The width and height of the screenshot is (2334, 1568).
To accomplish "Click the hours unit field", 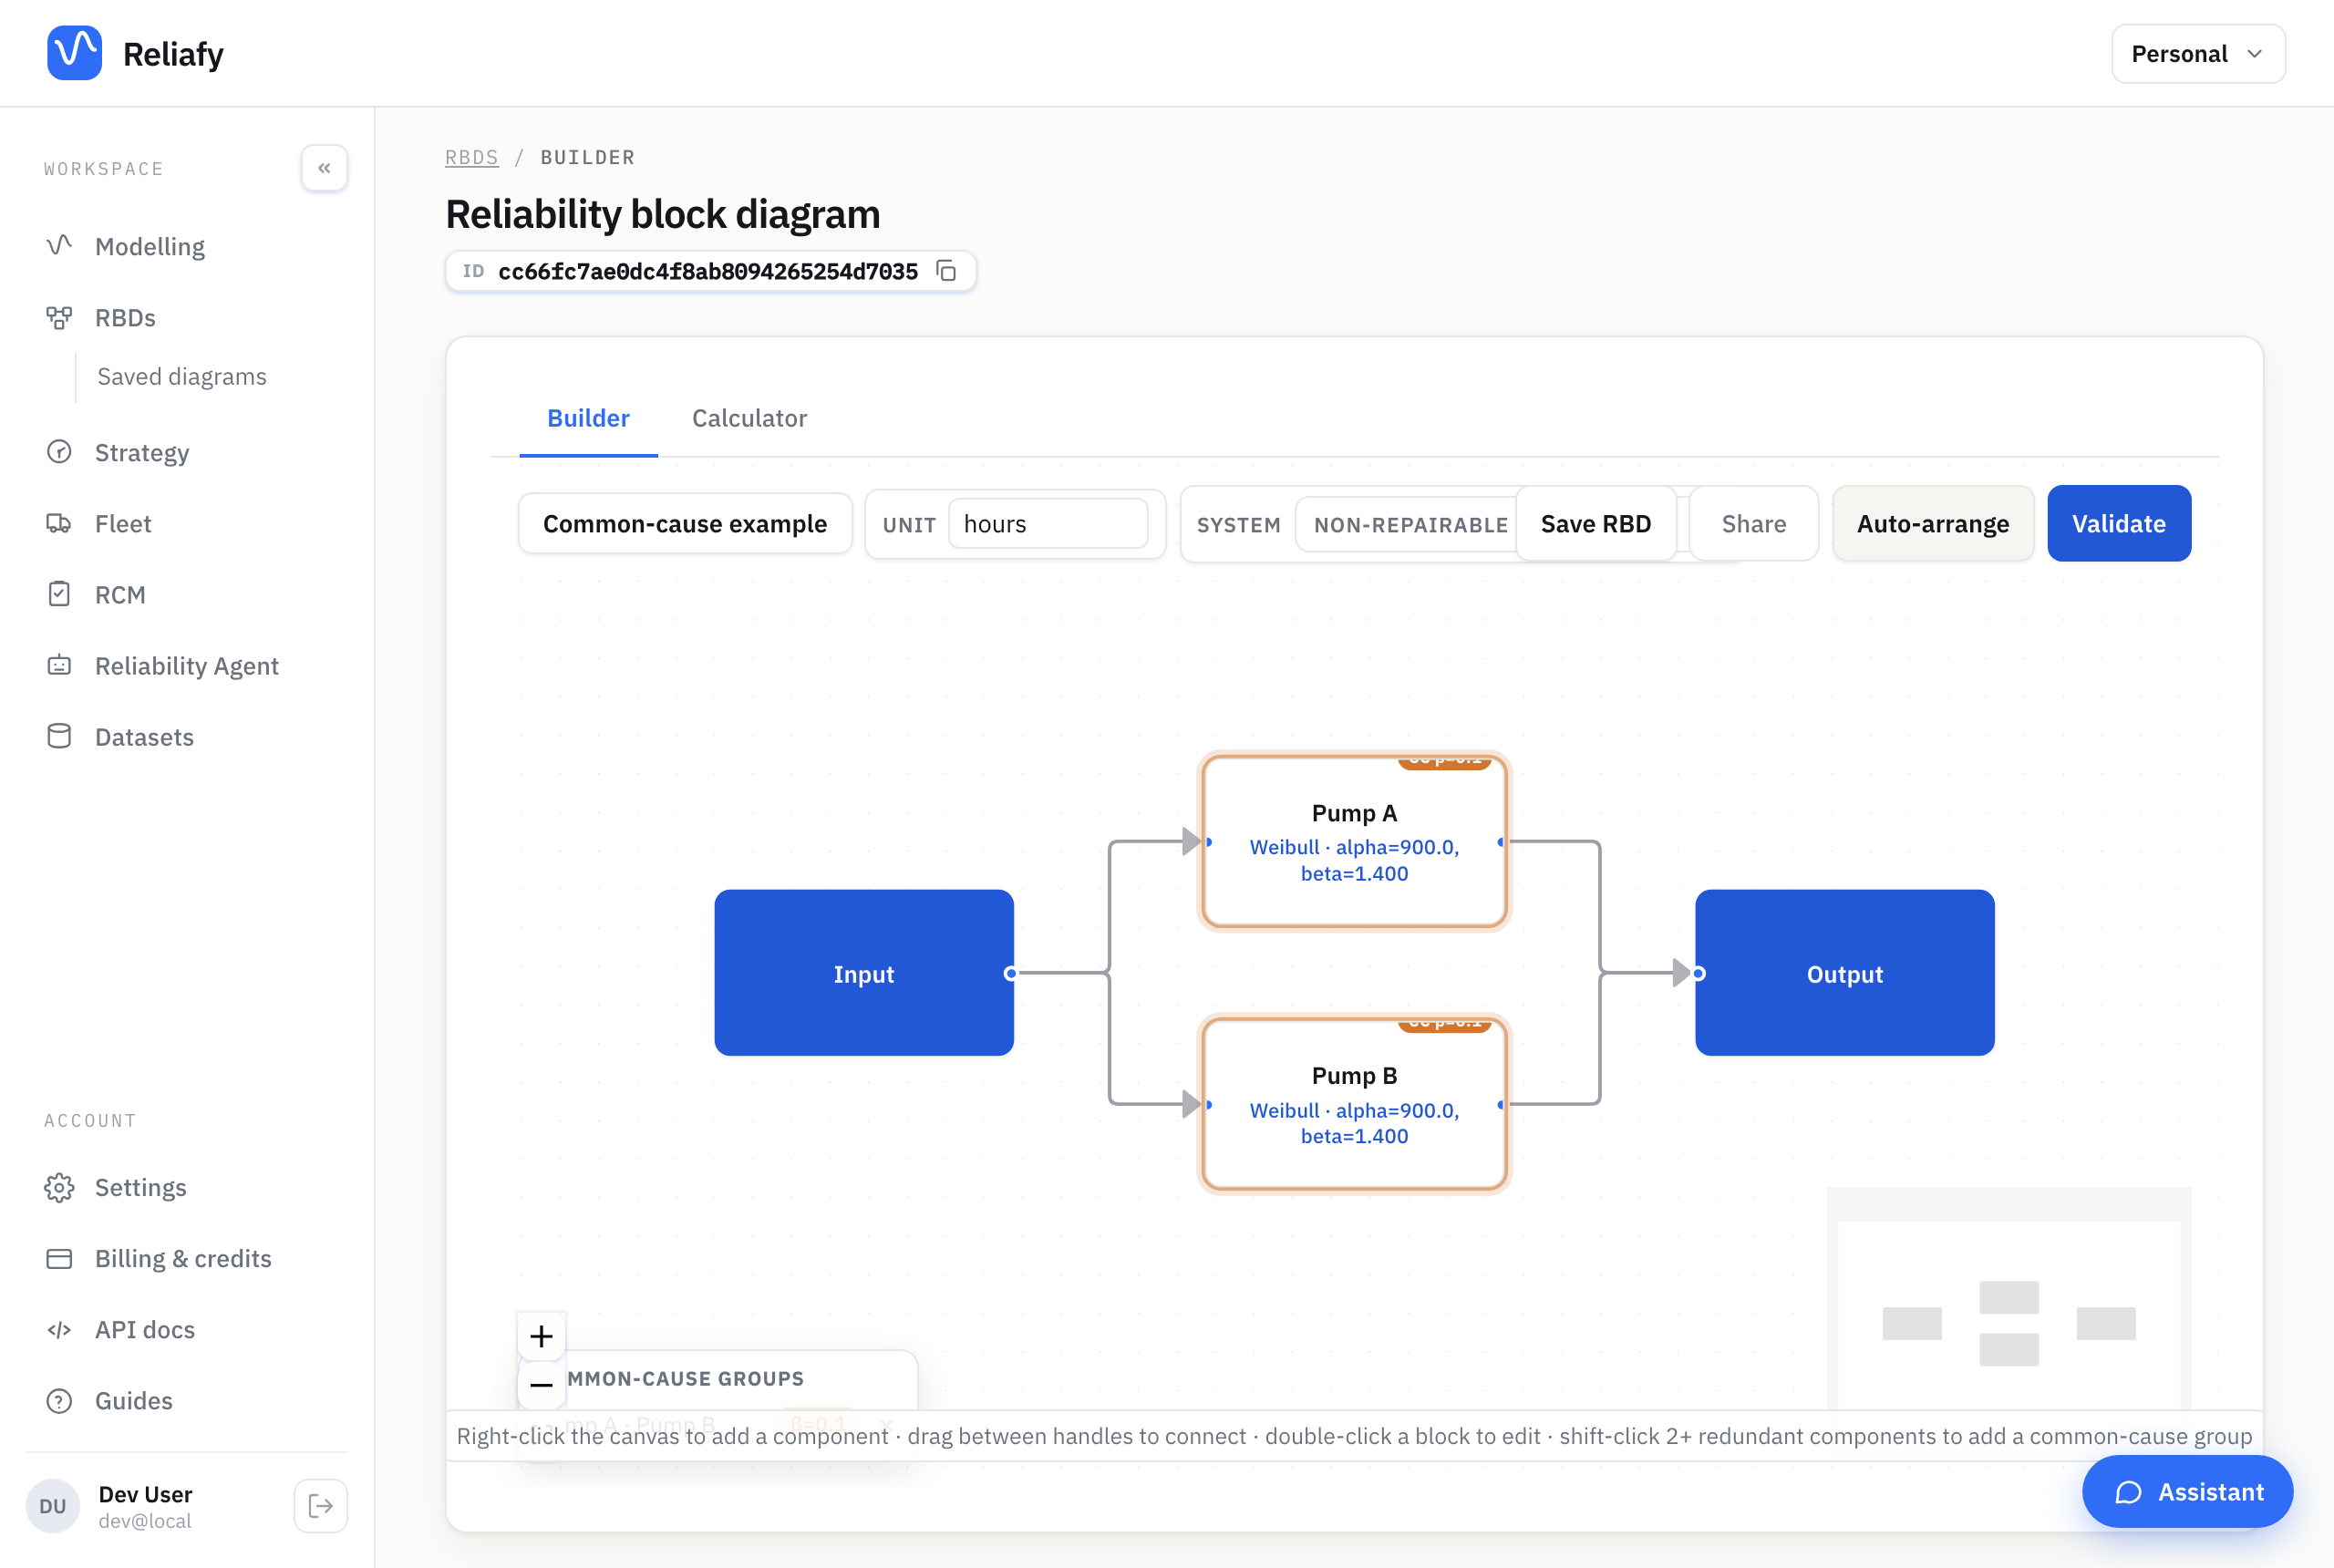I will pos(1047,524).
